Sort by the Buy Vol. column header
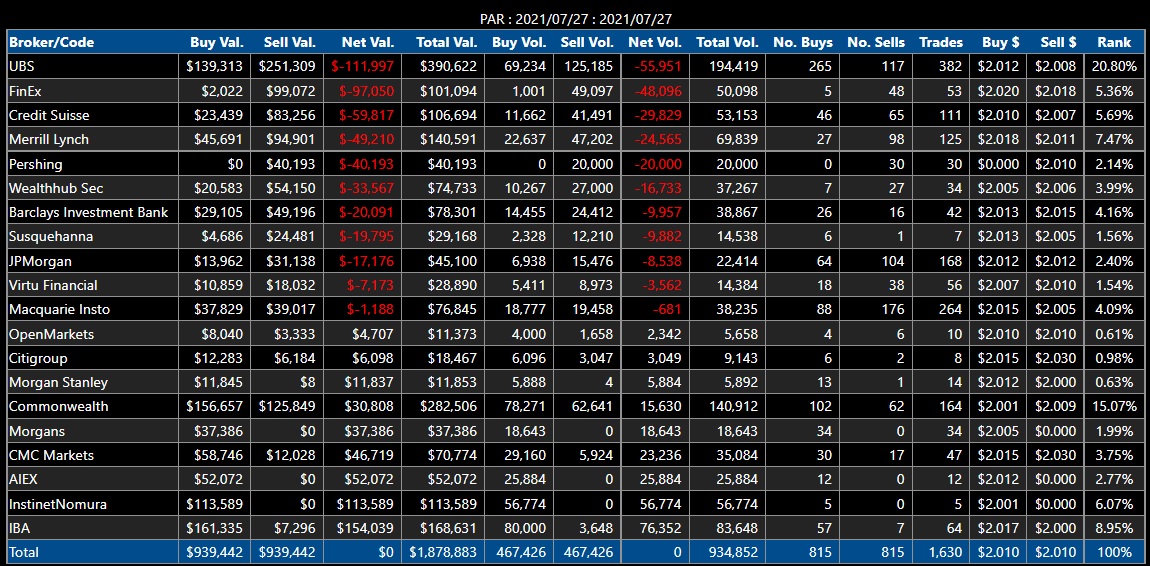1150x566 pixels. pos(519,43)
